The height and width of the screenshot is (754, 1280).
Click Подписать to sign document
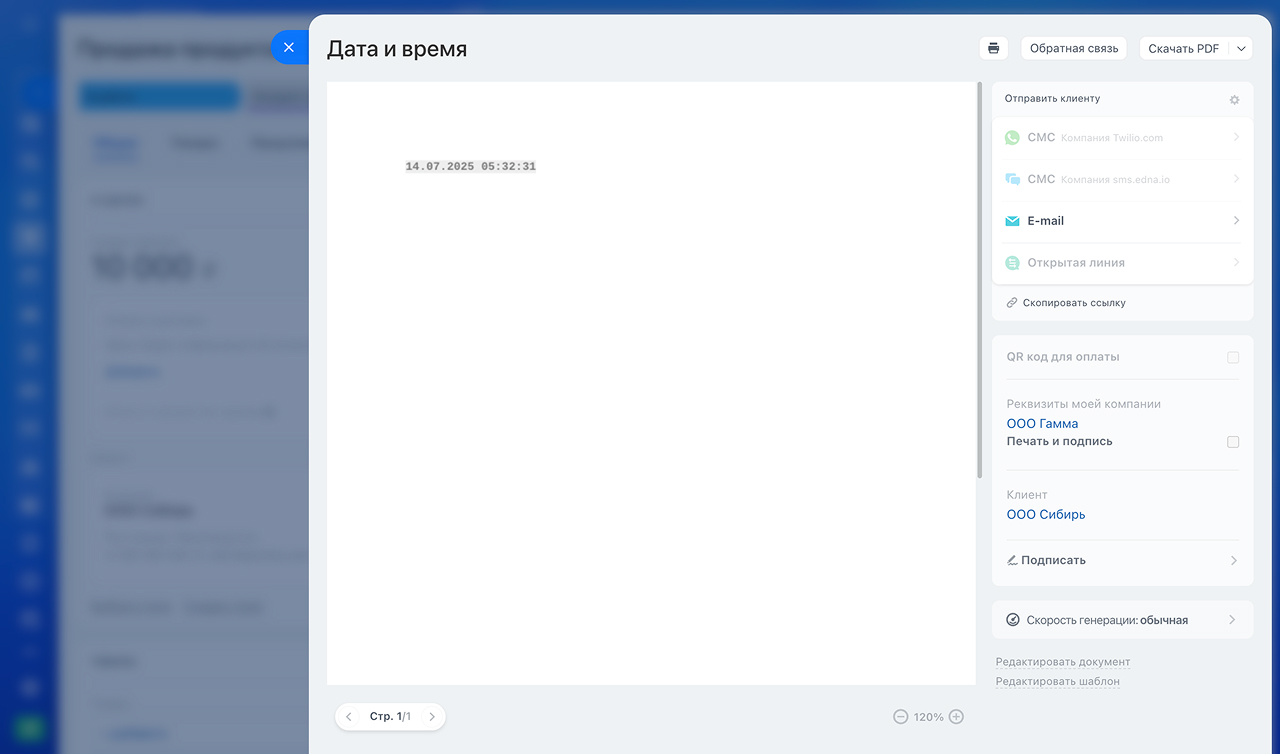[1053, 561]
